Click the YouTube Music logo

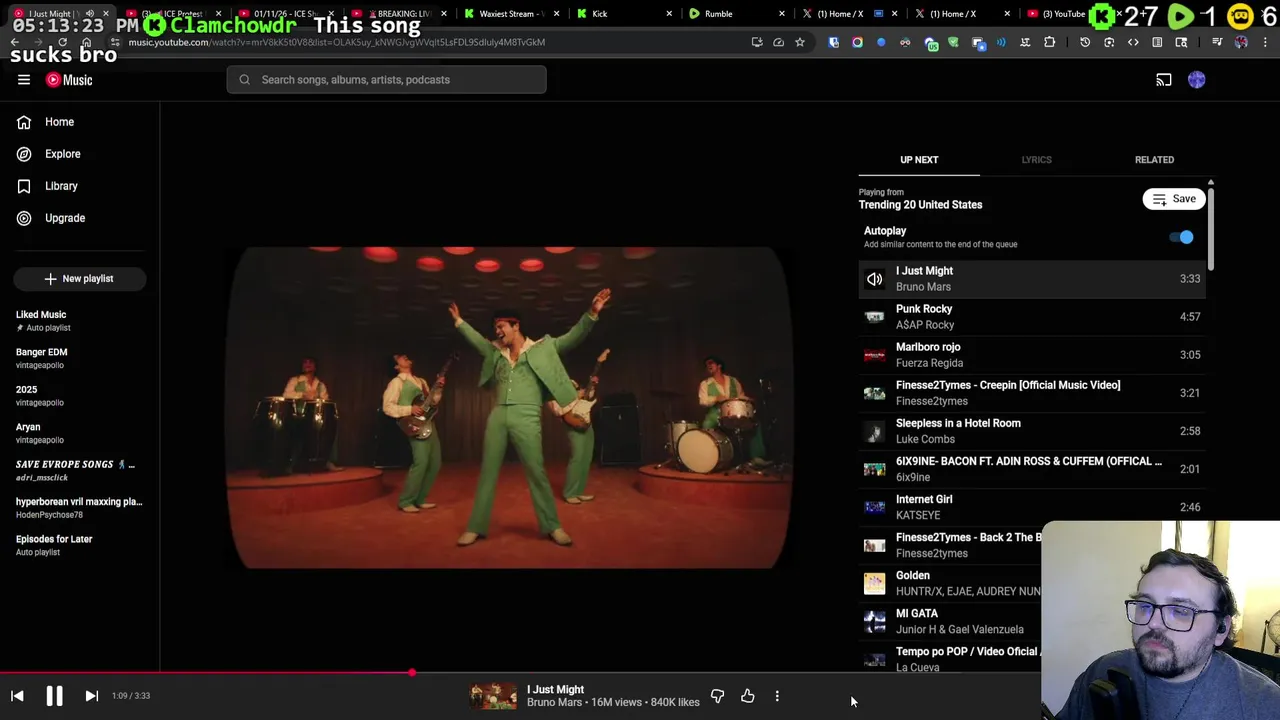pyautogui.click(x=69, y=80)
